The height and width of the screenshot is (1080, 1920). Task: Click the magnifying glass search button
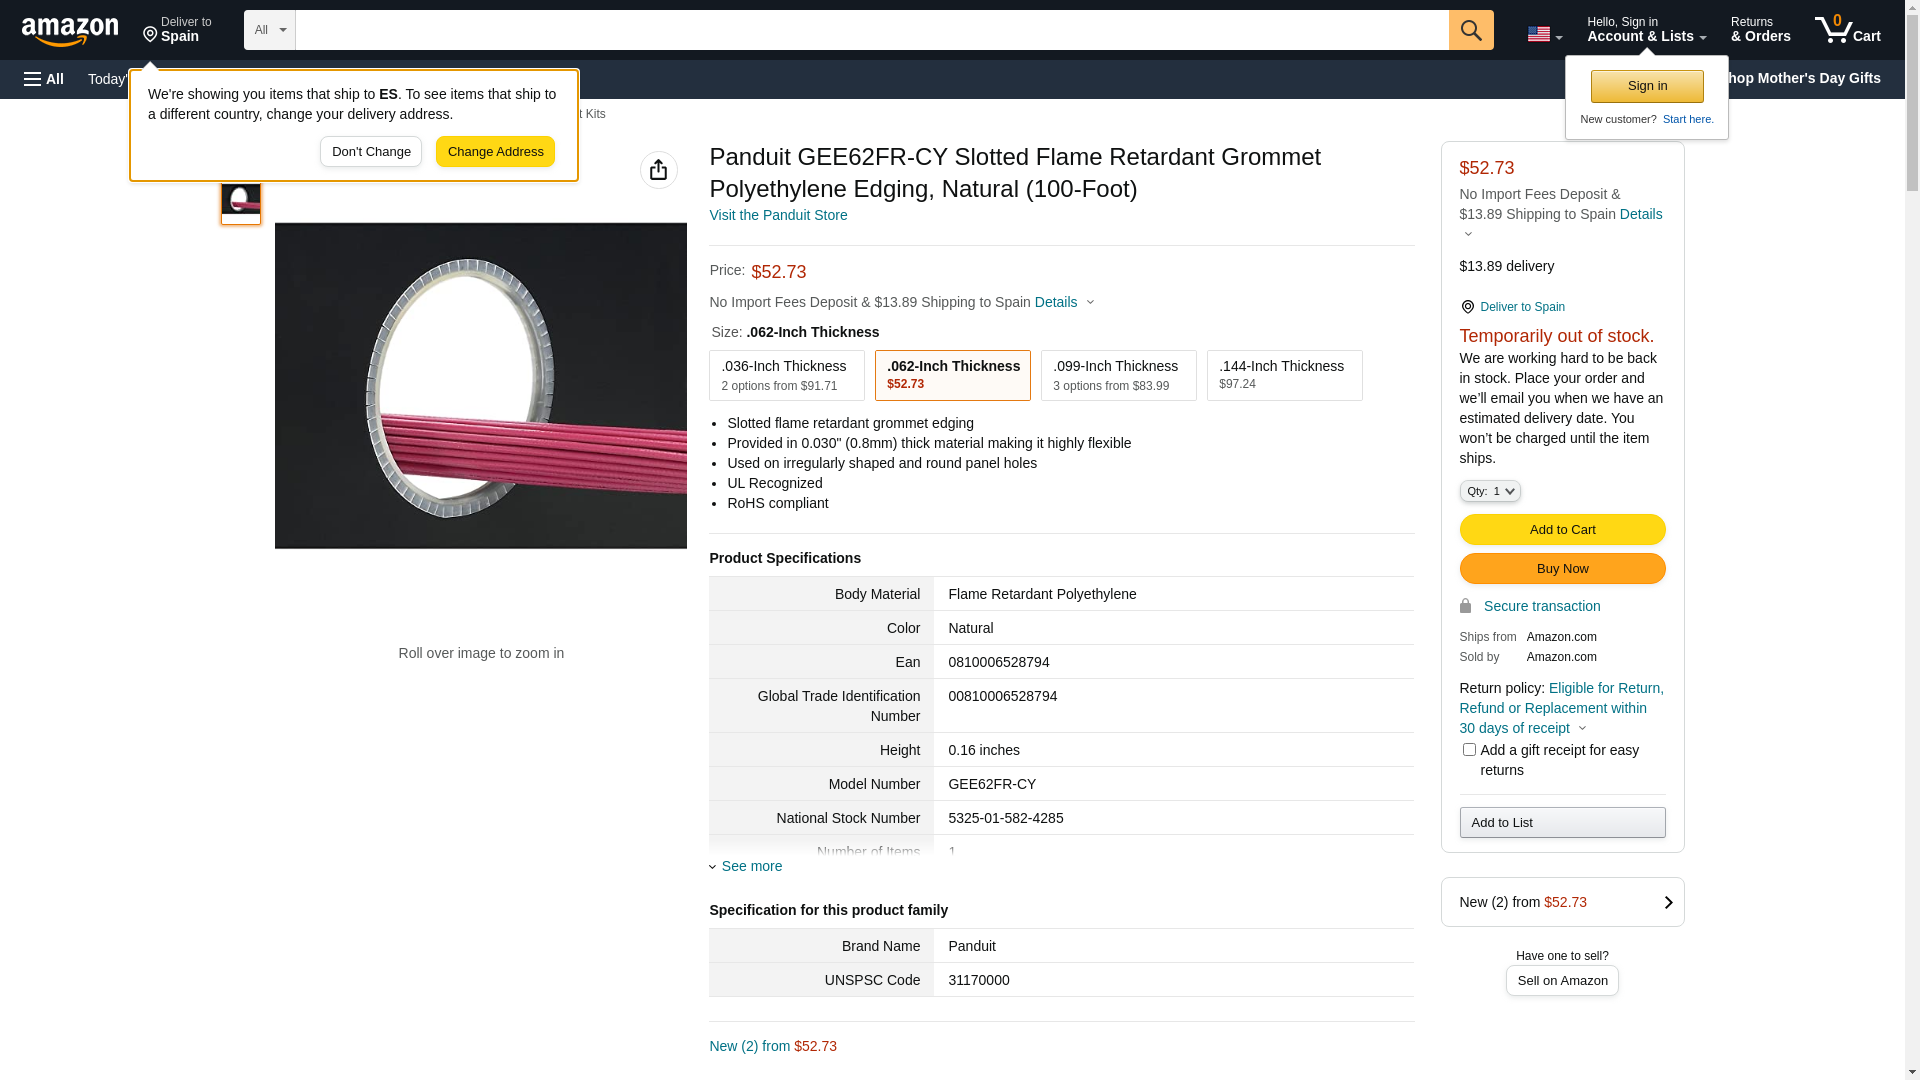coord(1470,30)
